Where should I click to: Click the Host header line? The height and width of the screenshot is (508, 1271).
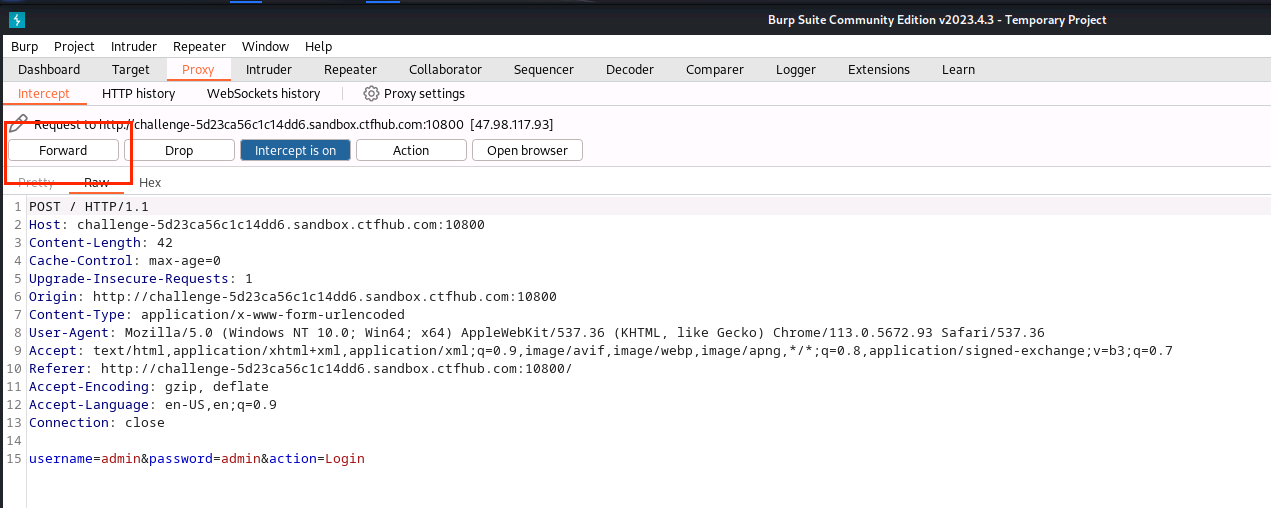257,224
